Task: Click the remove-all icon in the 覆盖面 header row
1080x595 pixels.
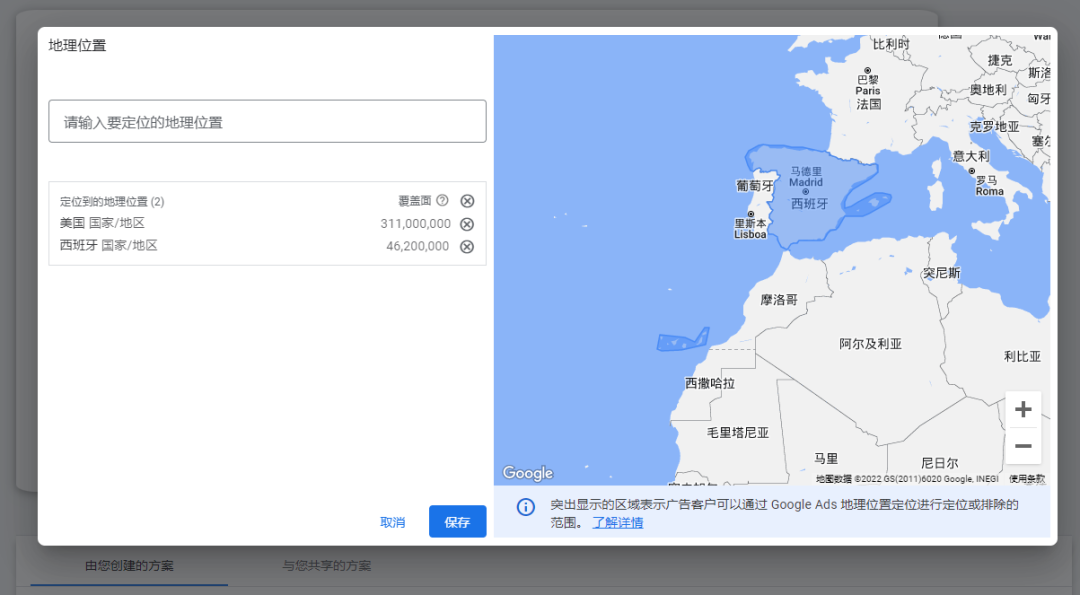Action: pyautogui.click(x=466, y=200)
